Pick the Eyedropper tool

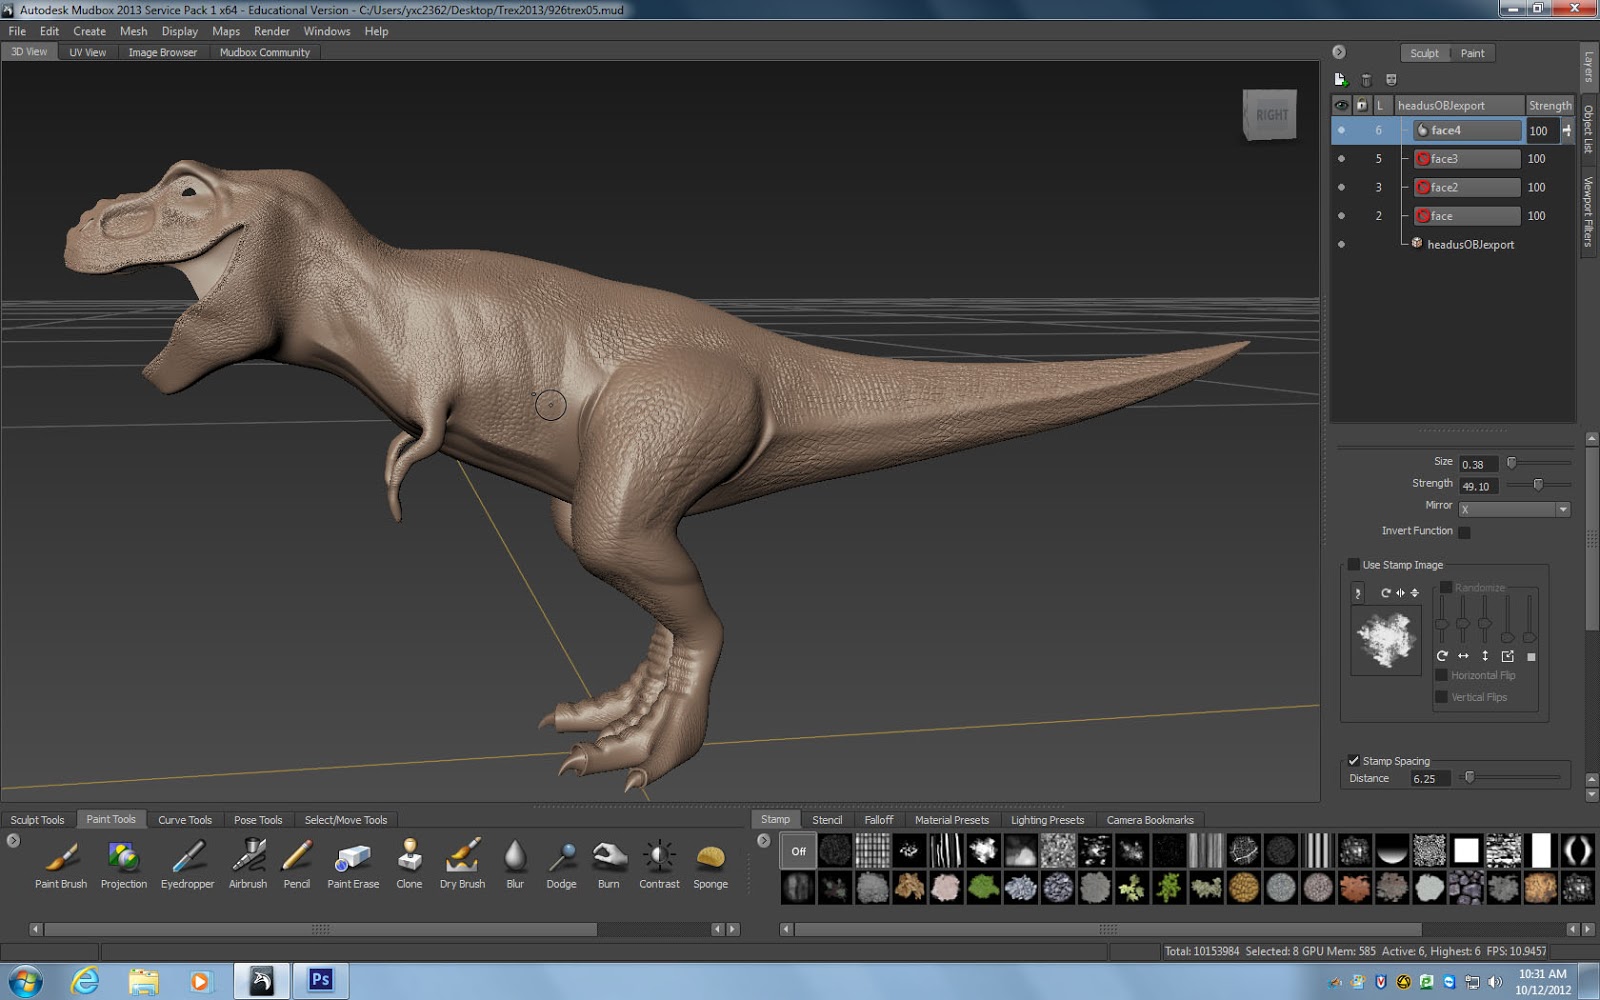point(187,858)
